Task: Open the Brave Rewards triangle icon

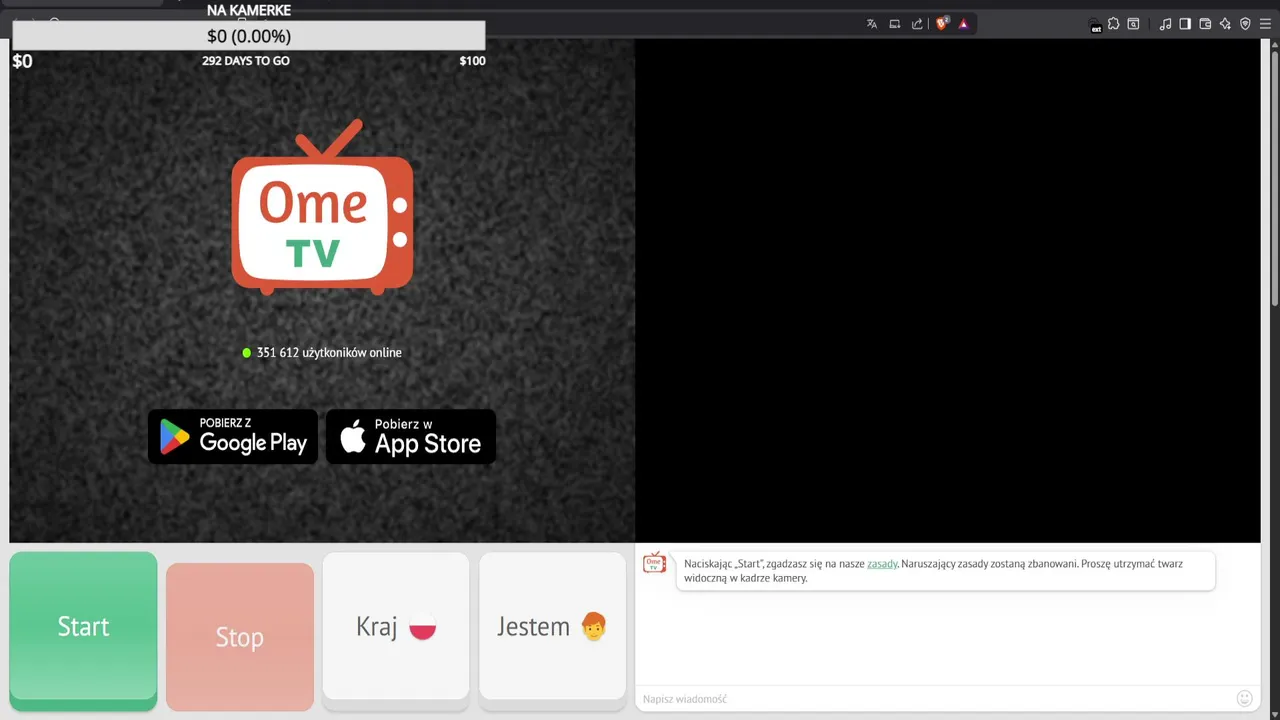Action: click(x=964, y=24)
